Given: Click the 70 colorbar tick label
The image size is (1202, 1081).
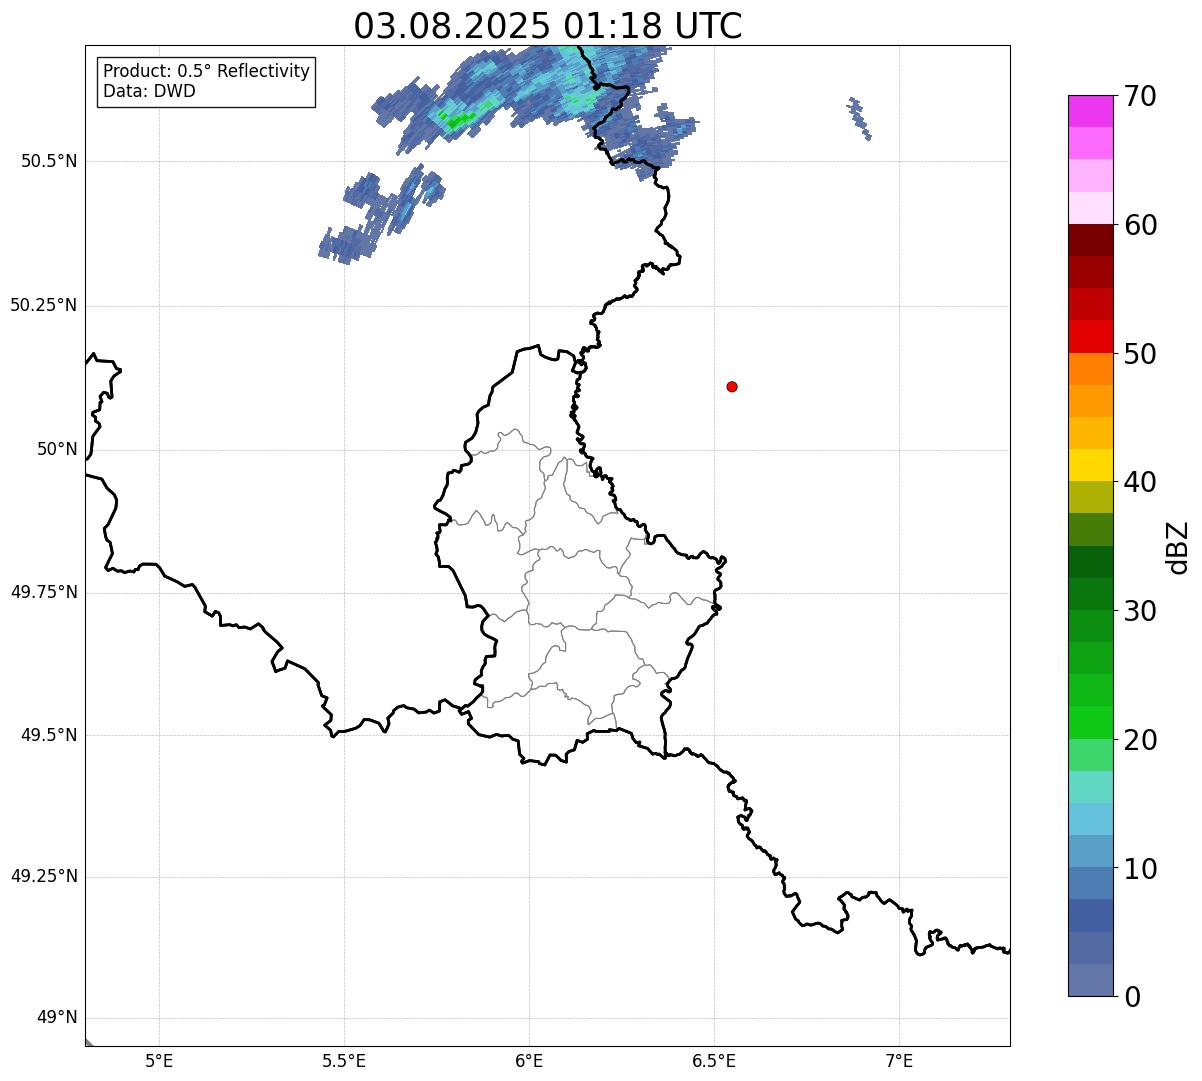Looking at the screenshot, I should coord(1140,96).
